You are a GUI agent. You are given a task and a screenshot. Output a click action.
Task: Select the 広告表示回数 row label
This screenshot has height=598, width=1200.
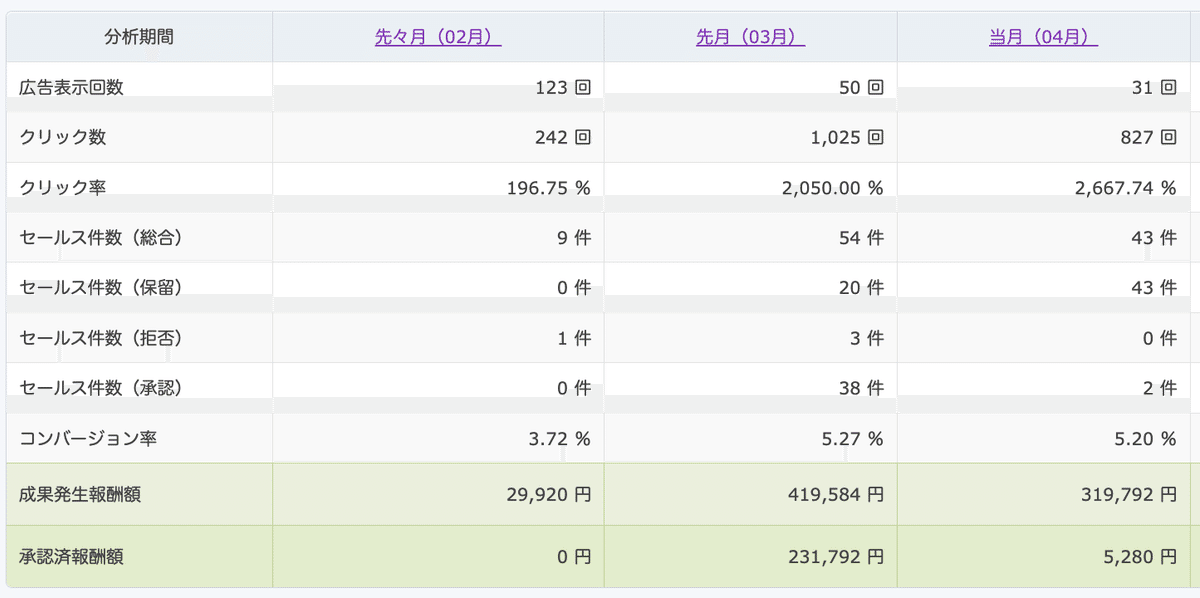click(x=72, y=87)
